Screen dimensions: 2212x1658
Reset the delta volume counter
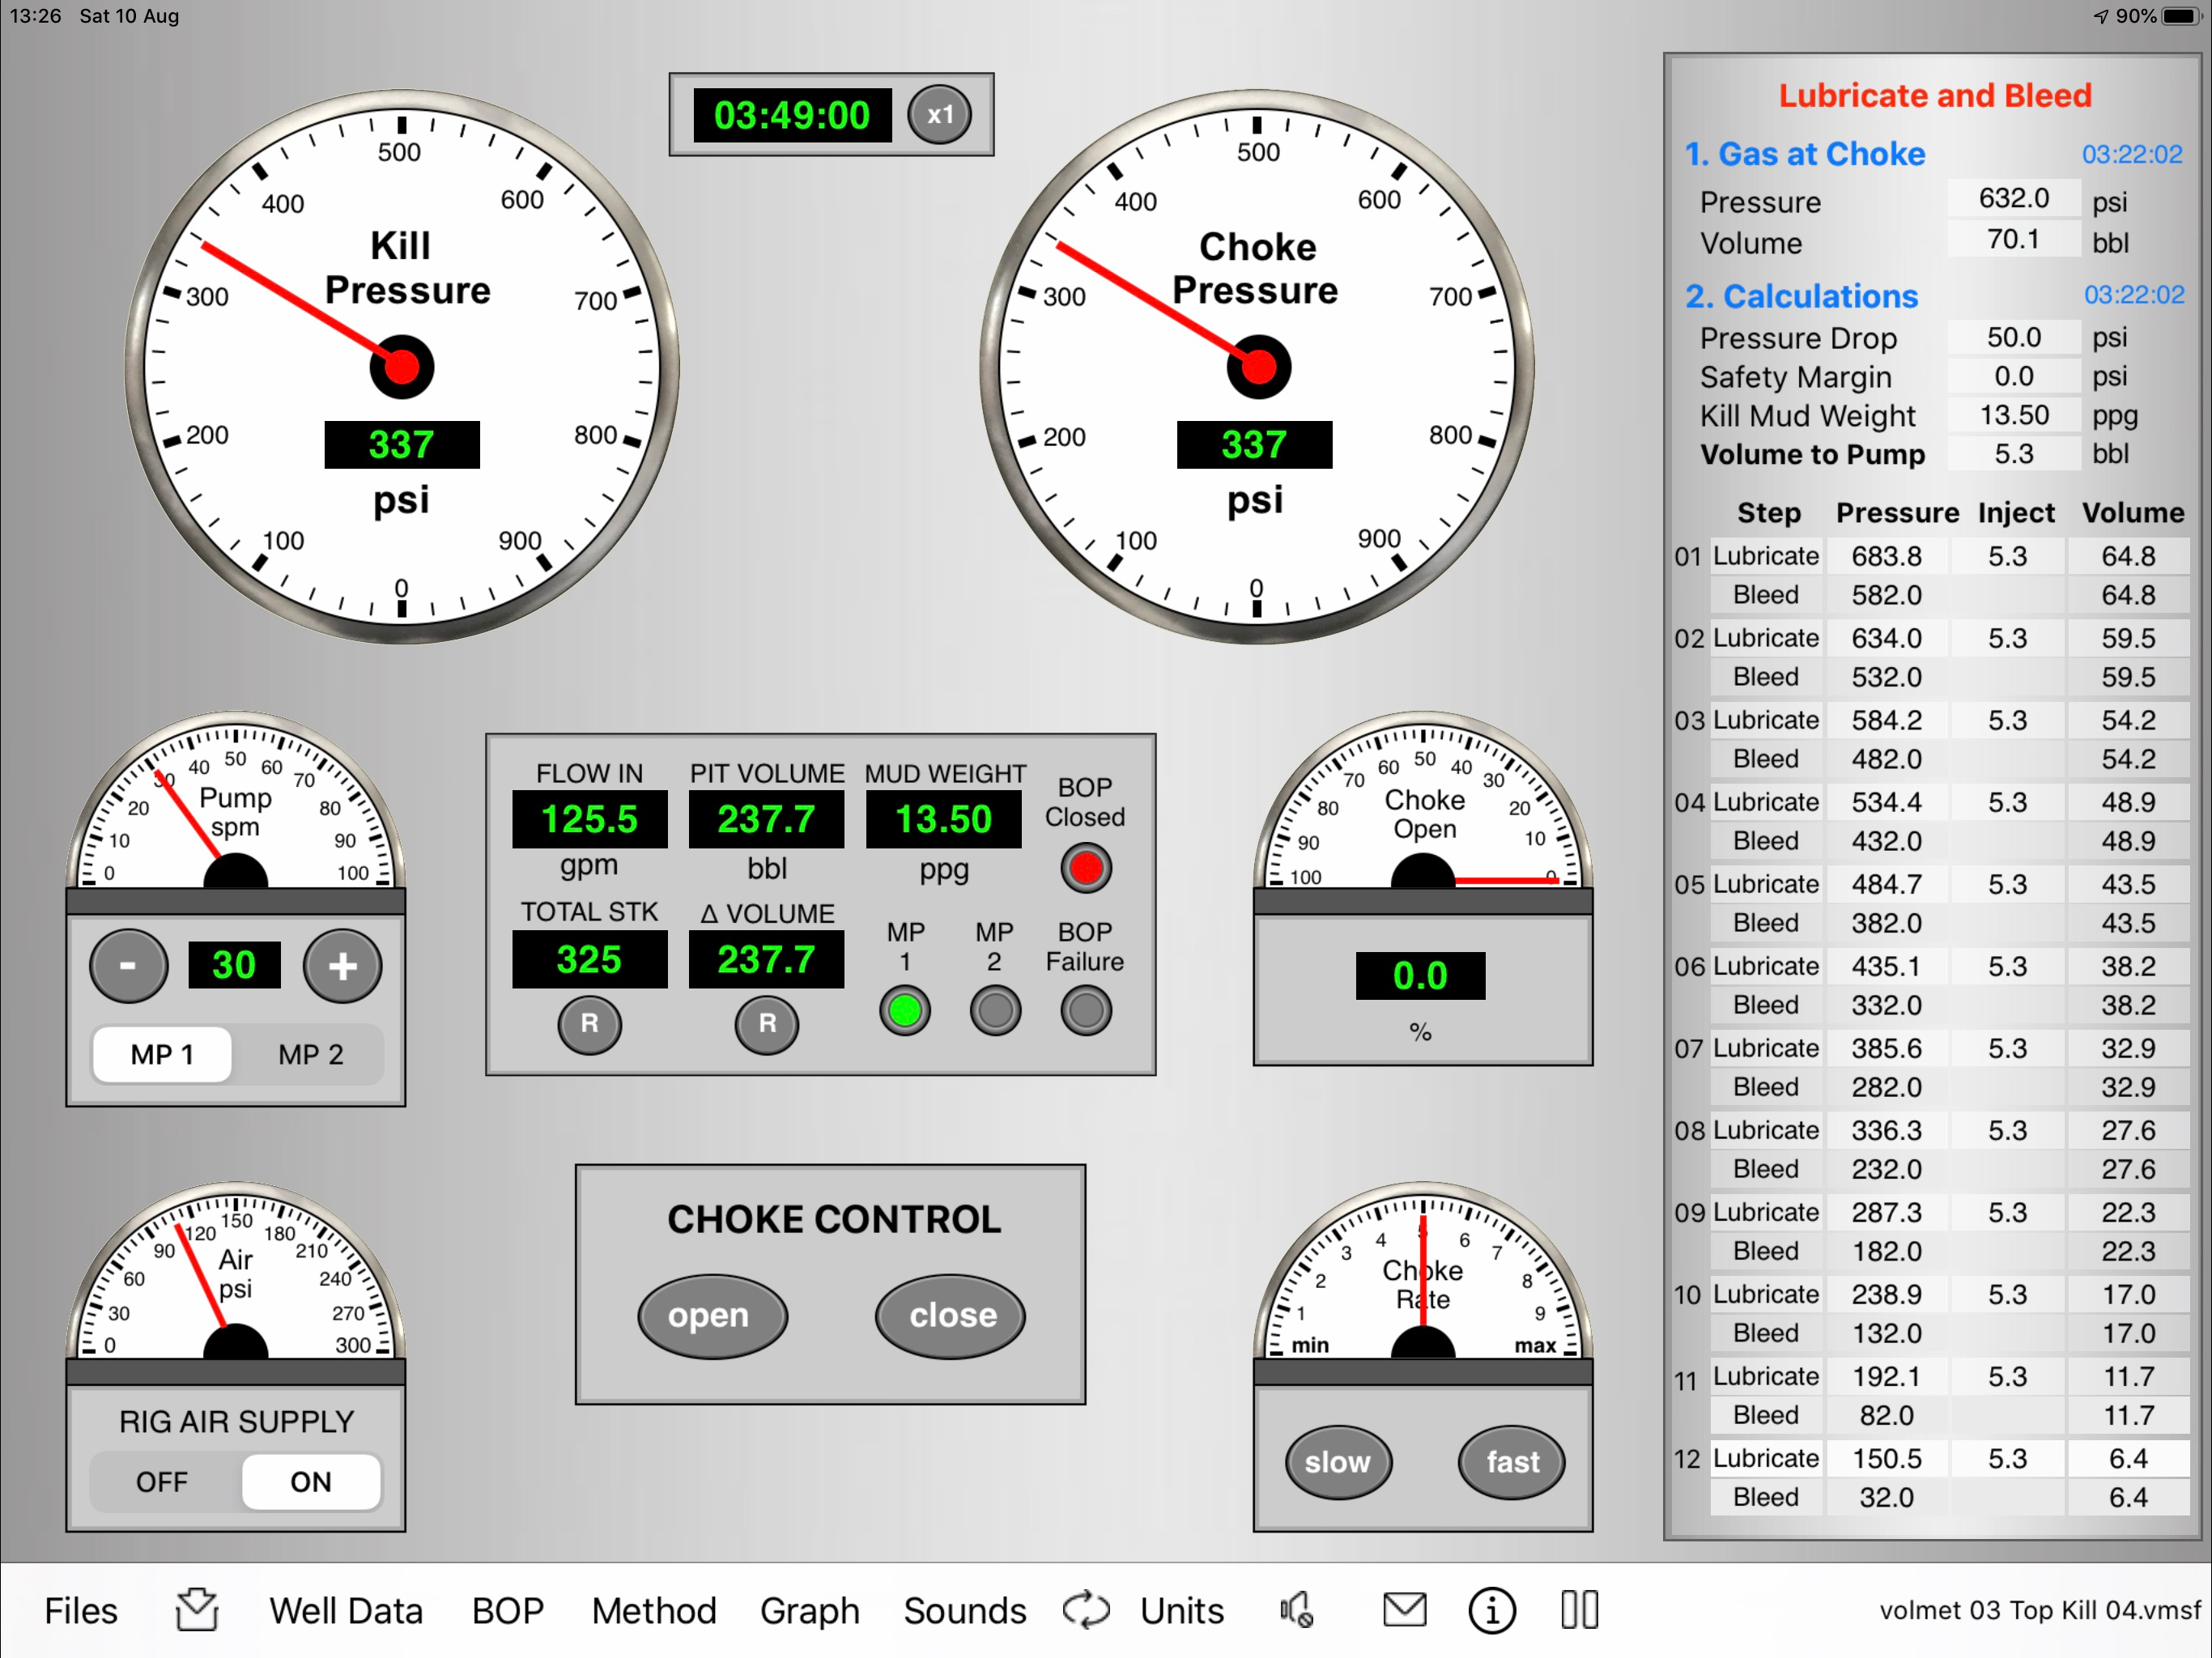(766, 1024)
